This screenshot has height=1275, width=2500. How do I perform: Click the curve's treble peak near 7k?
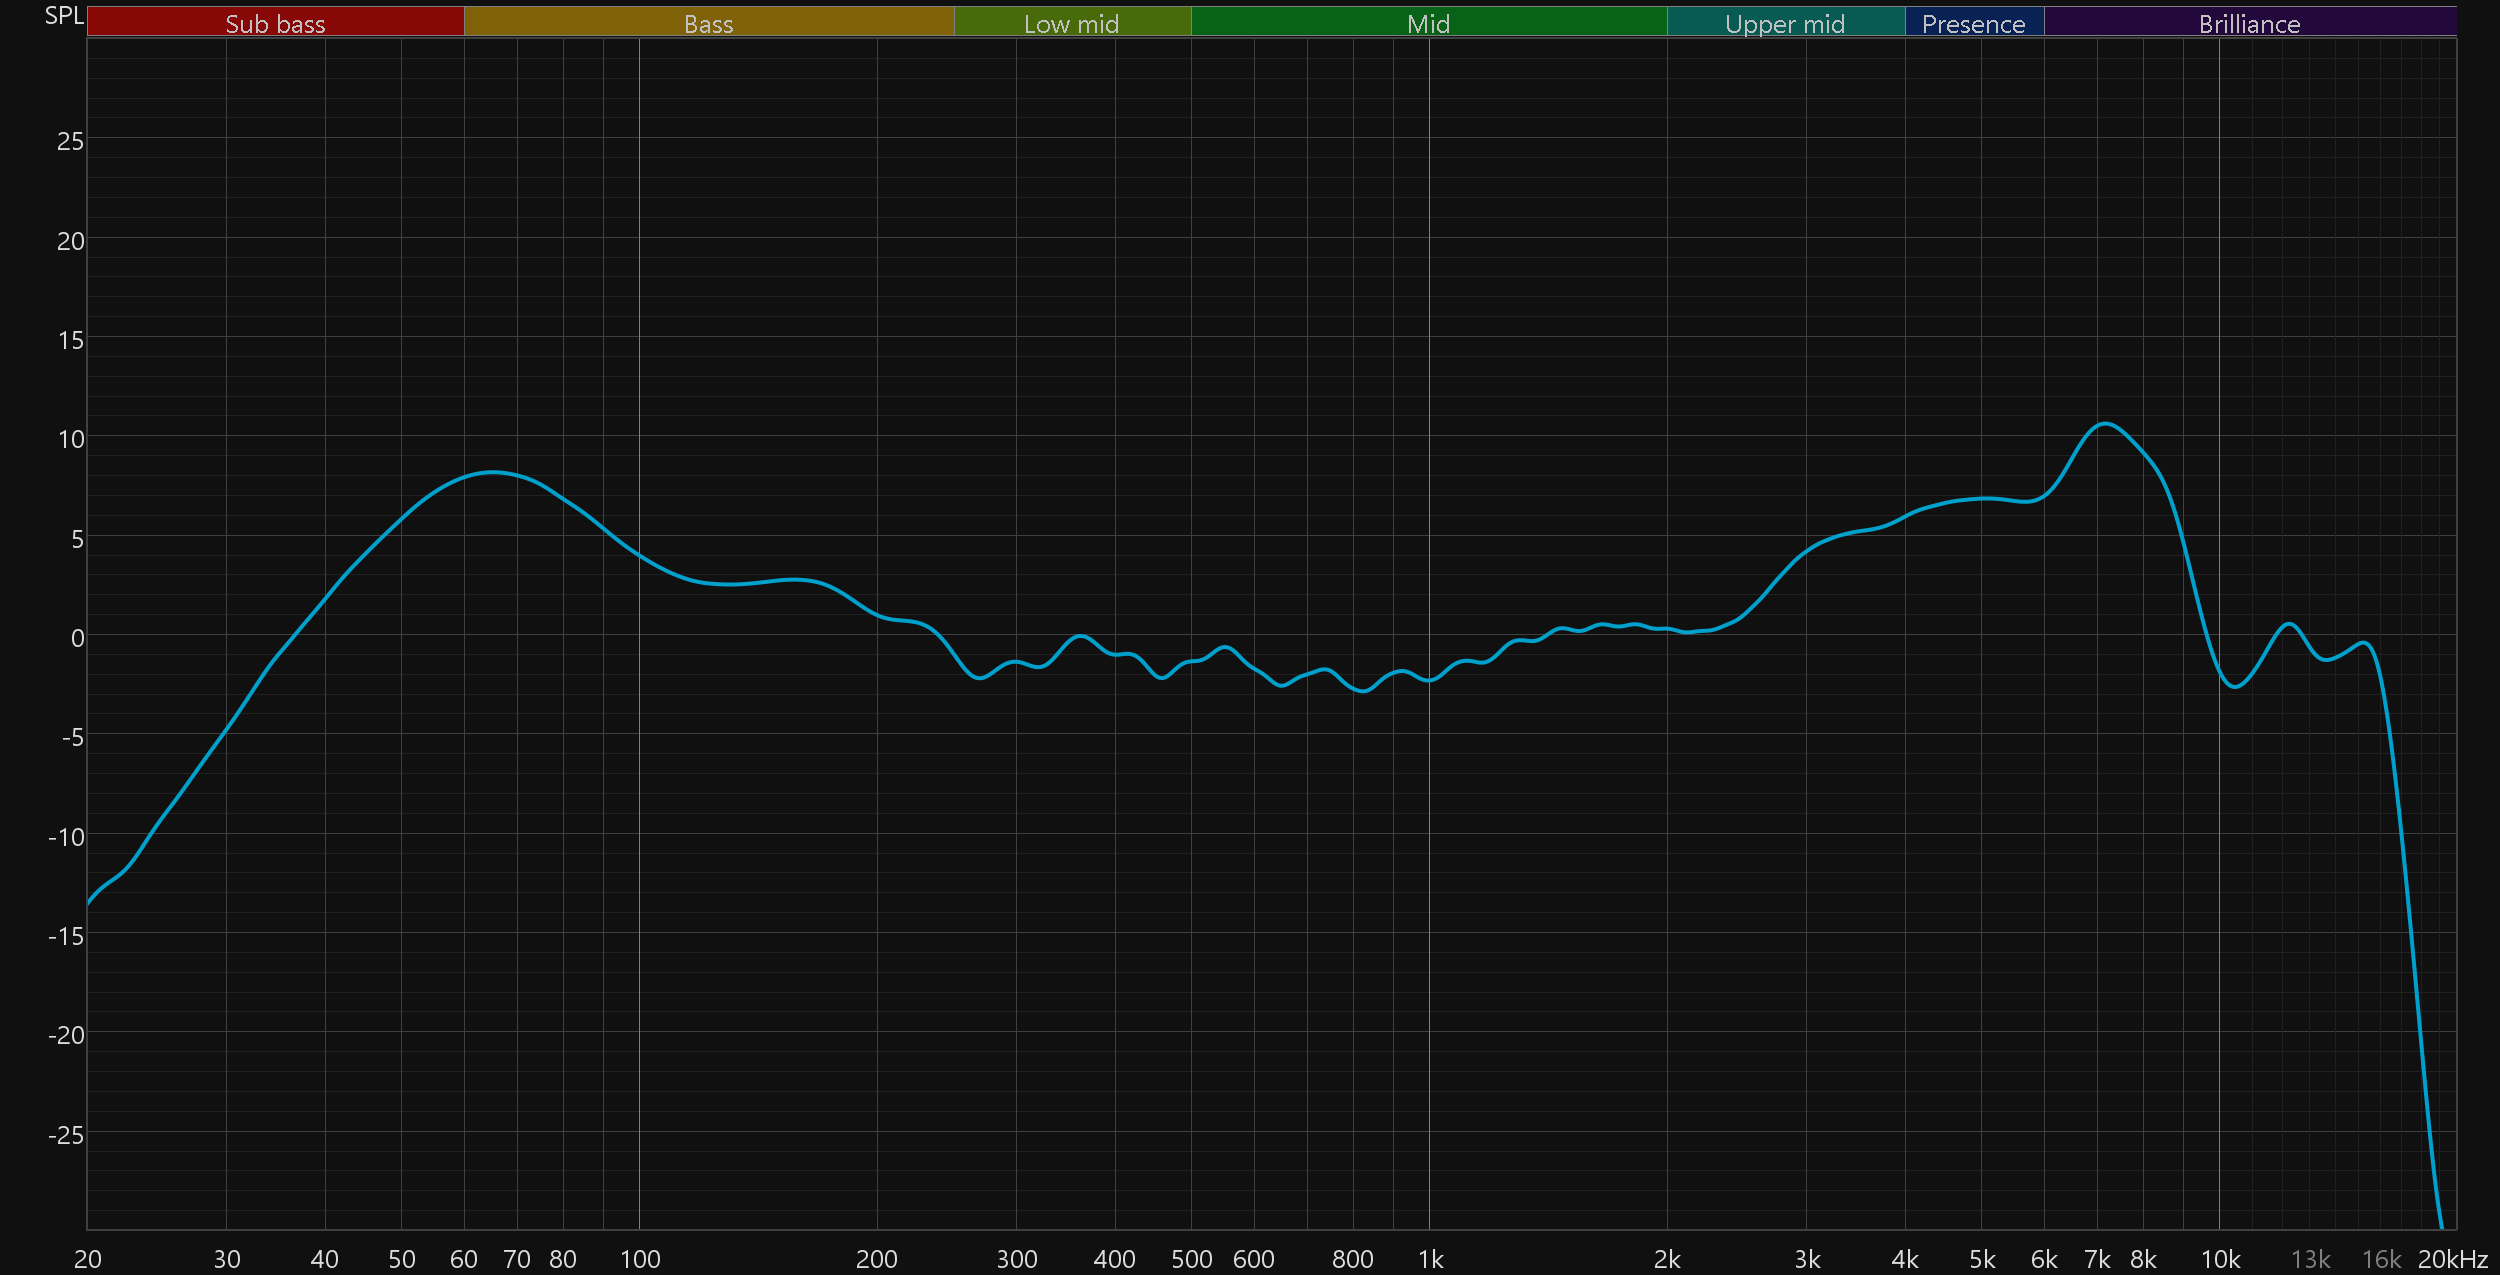coord(2105,424)
